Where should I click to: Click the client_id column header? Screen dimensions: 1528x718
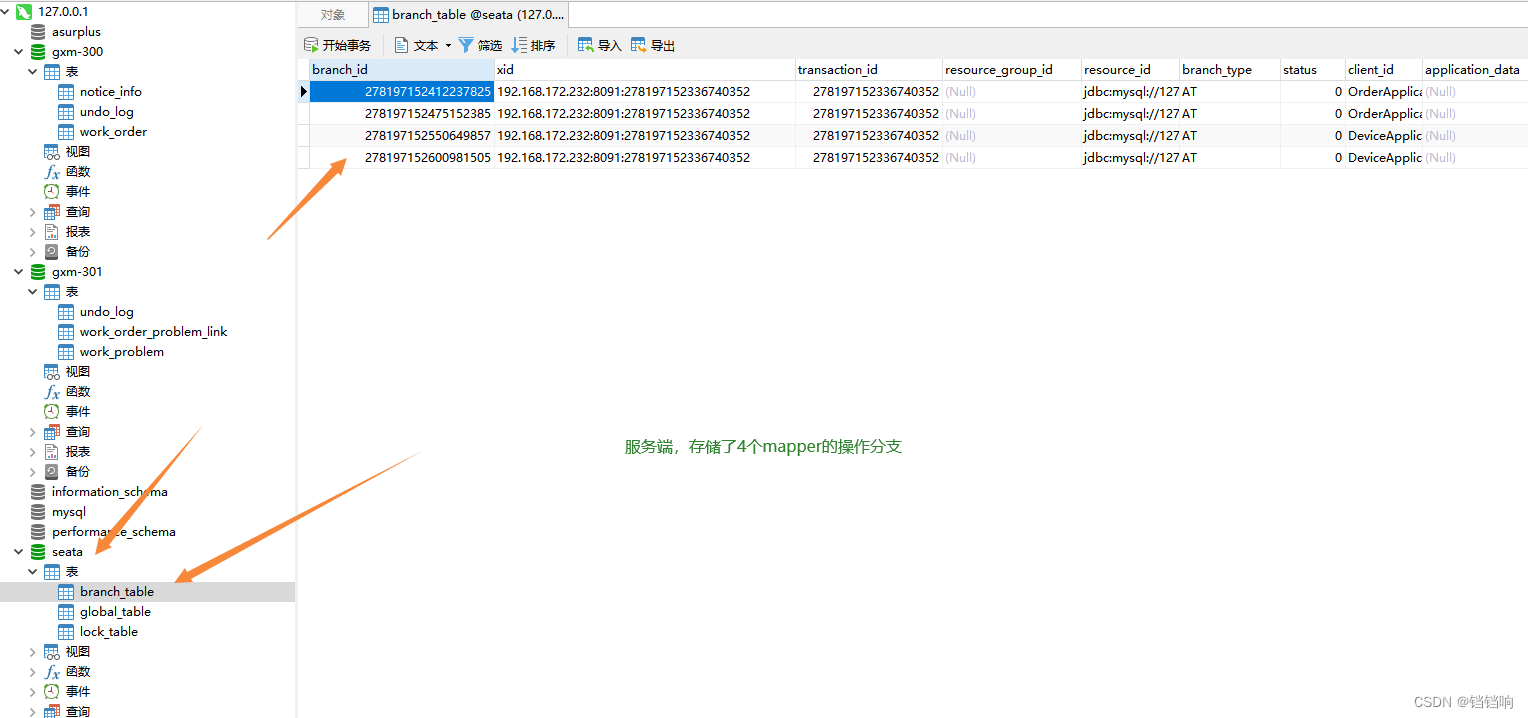click(1384, 70)
